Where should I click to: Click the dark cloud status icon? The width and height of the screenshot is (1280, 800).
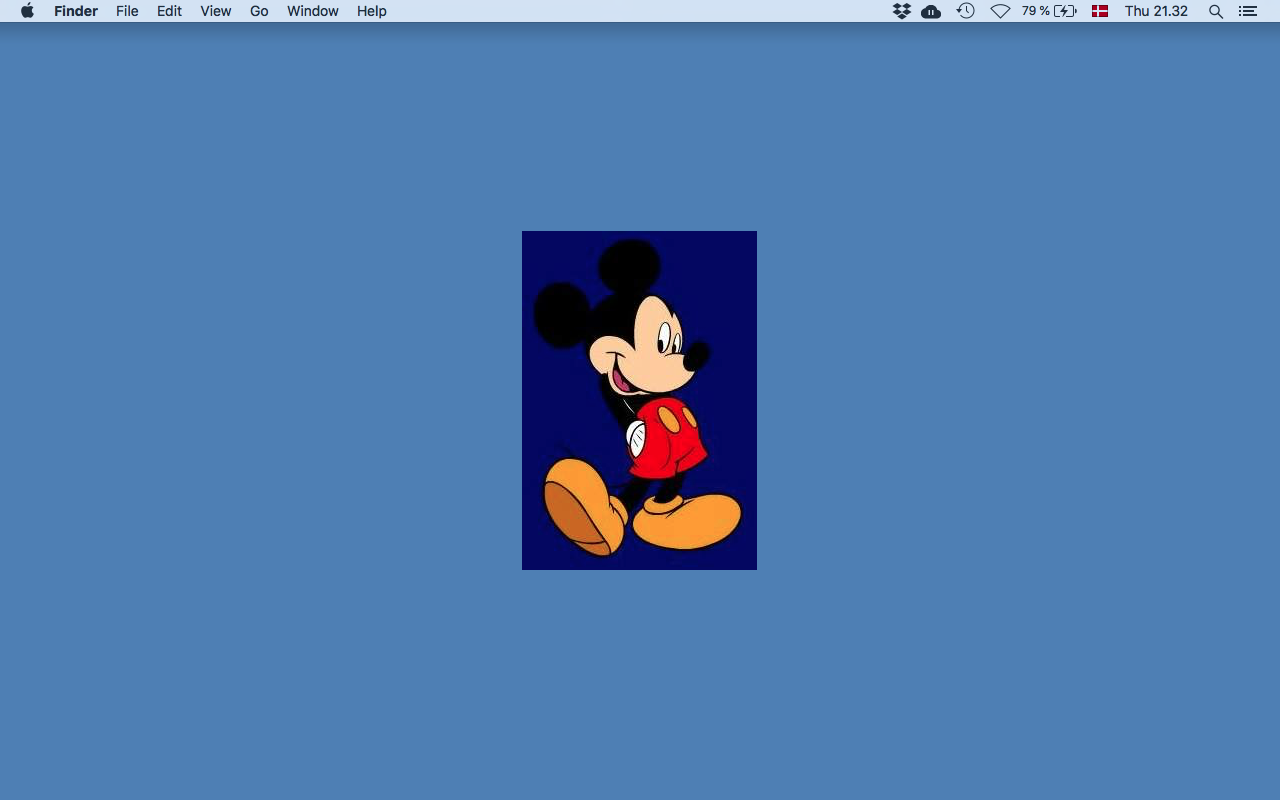(x=931, y=11)
